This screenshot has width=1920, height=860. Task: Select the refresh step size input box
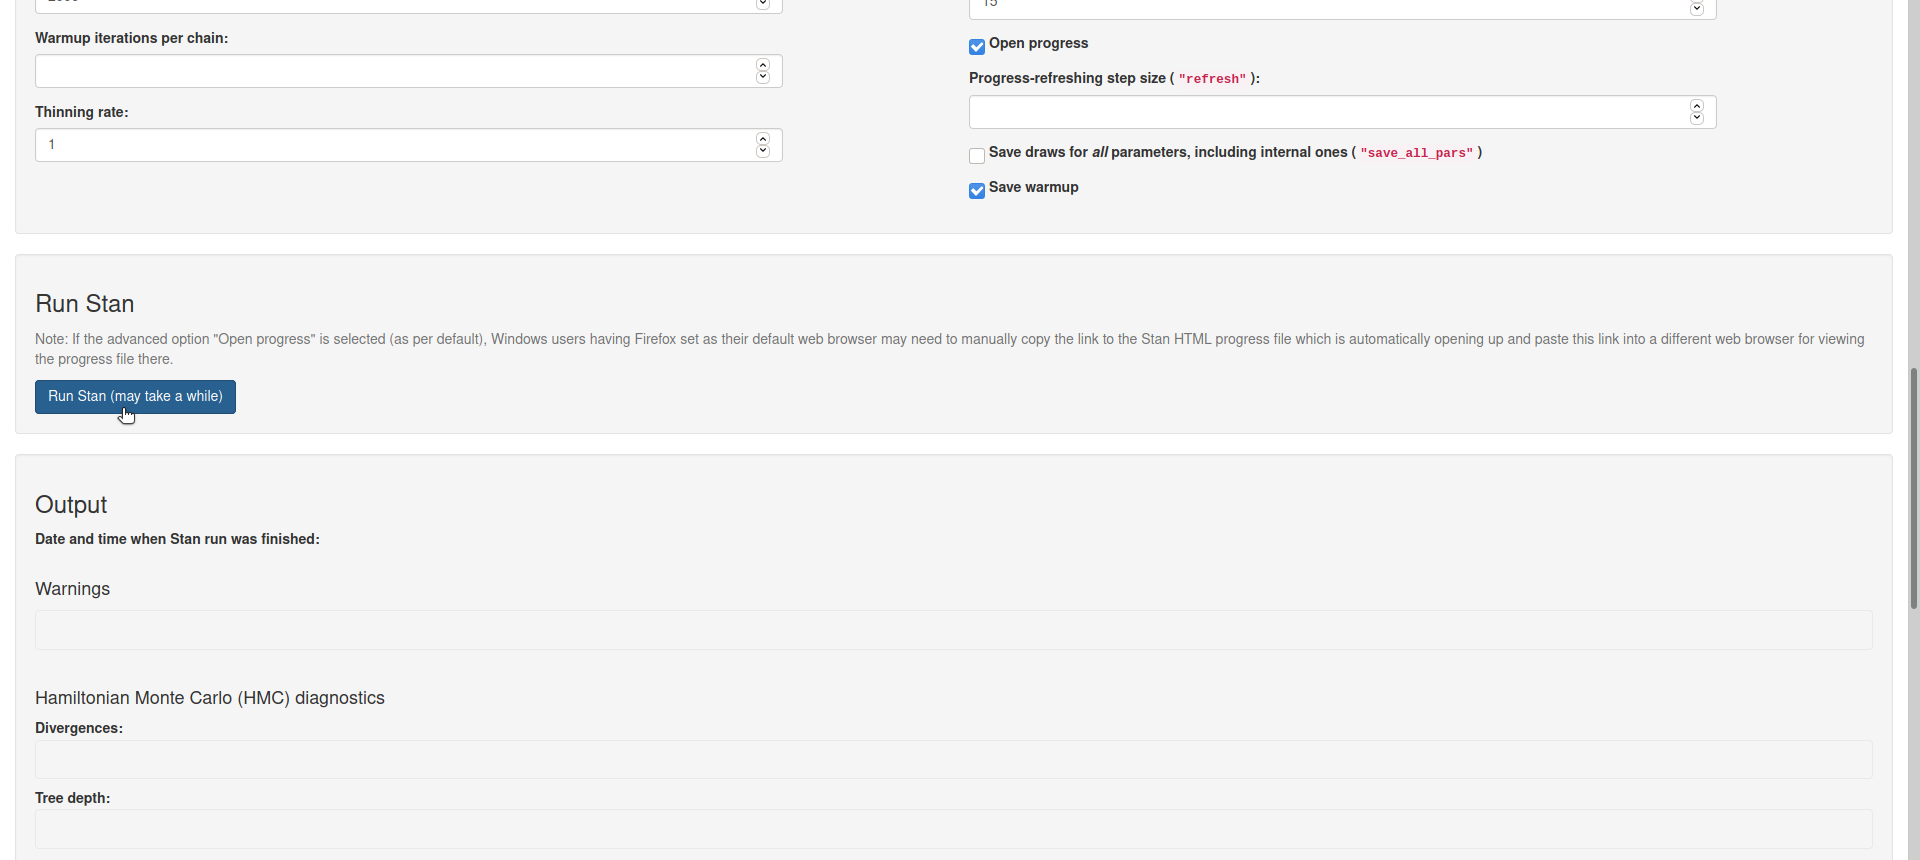pyautogui.click(x=1325, y=112)
